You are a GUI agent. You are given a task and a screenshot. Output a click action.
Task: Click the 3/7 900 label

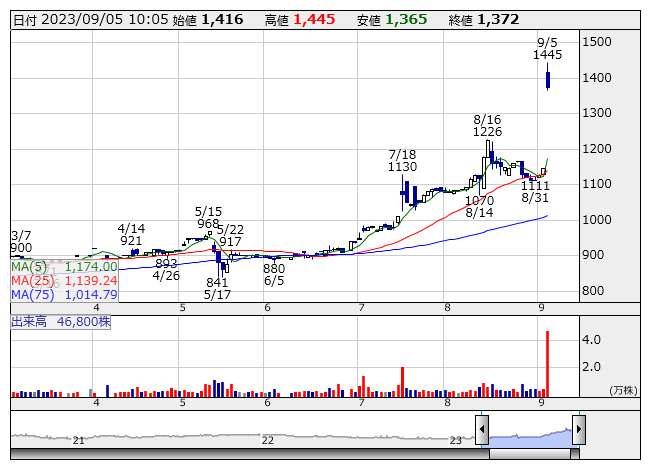tap(21, 241)
